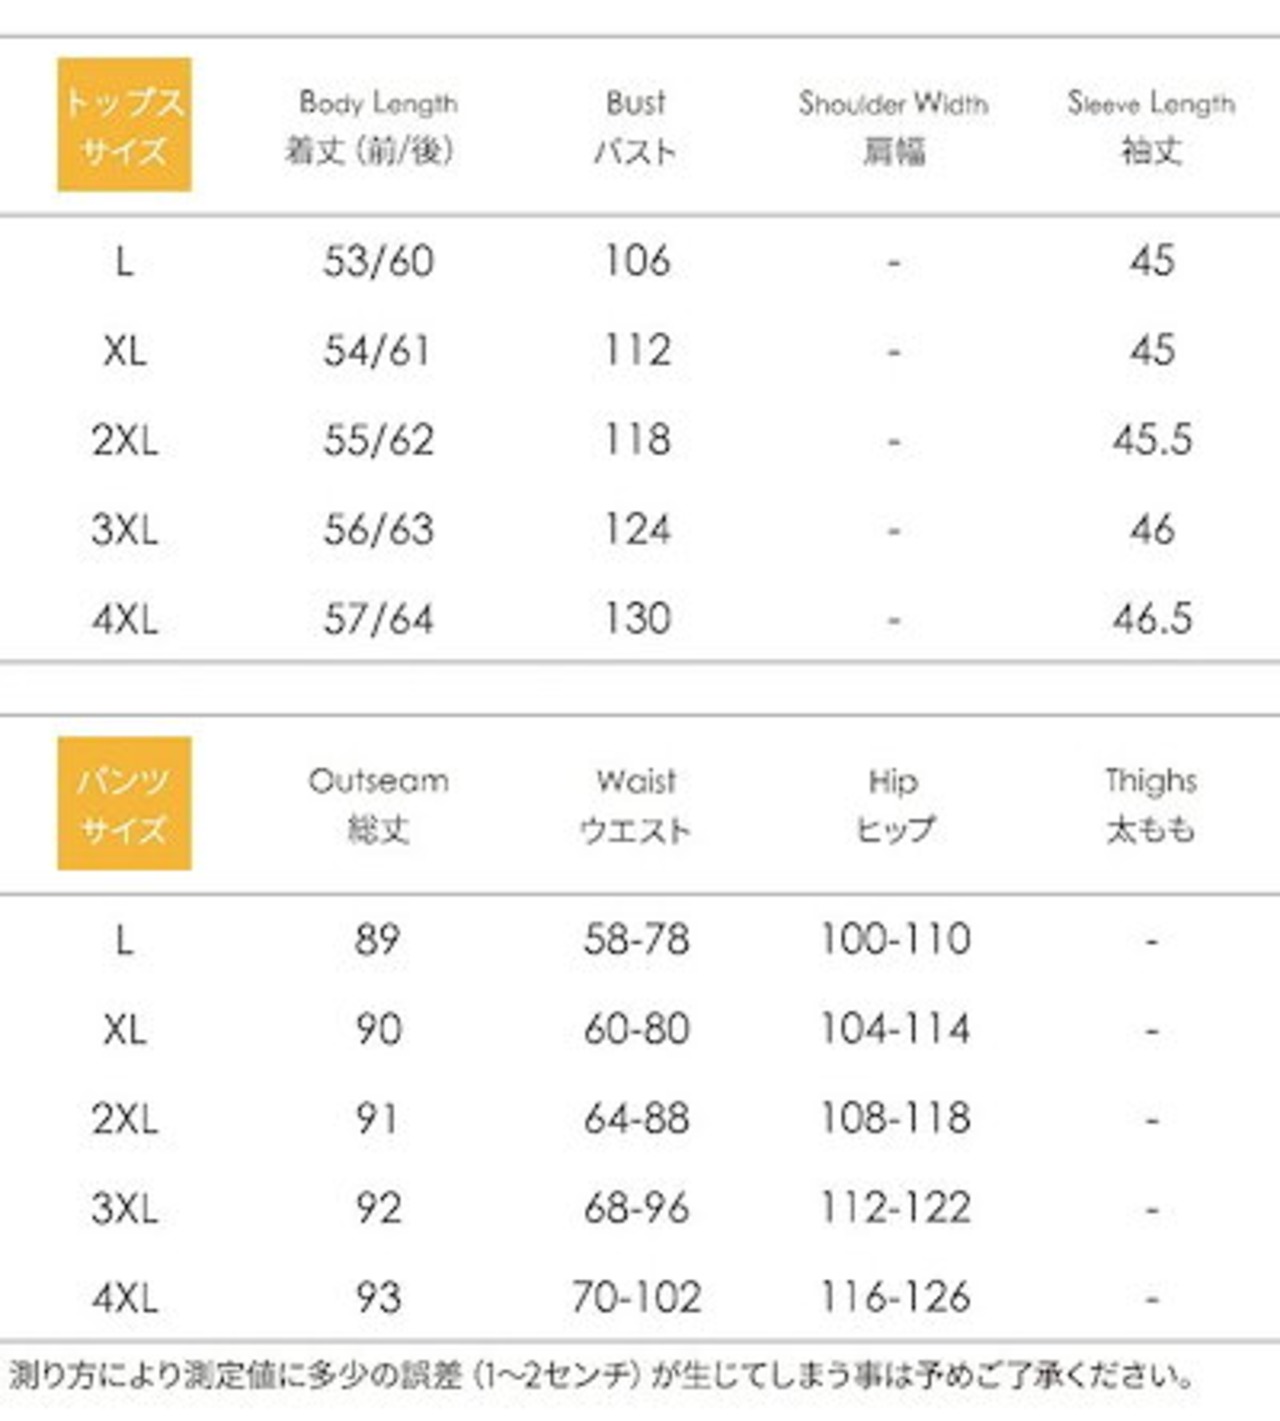Select the outseam value 89
Image resolution: width=1280 pixels, height=1421 pixels.
[x=378, y=940]
